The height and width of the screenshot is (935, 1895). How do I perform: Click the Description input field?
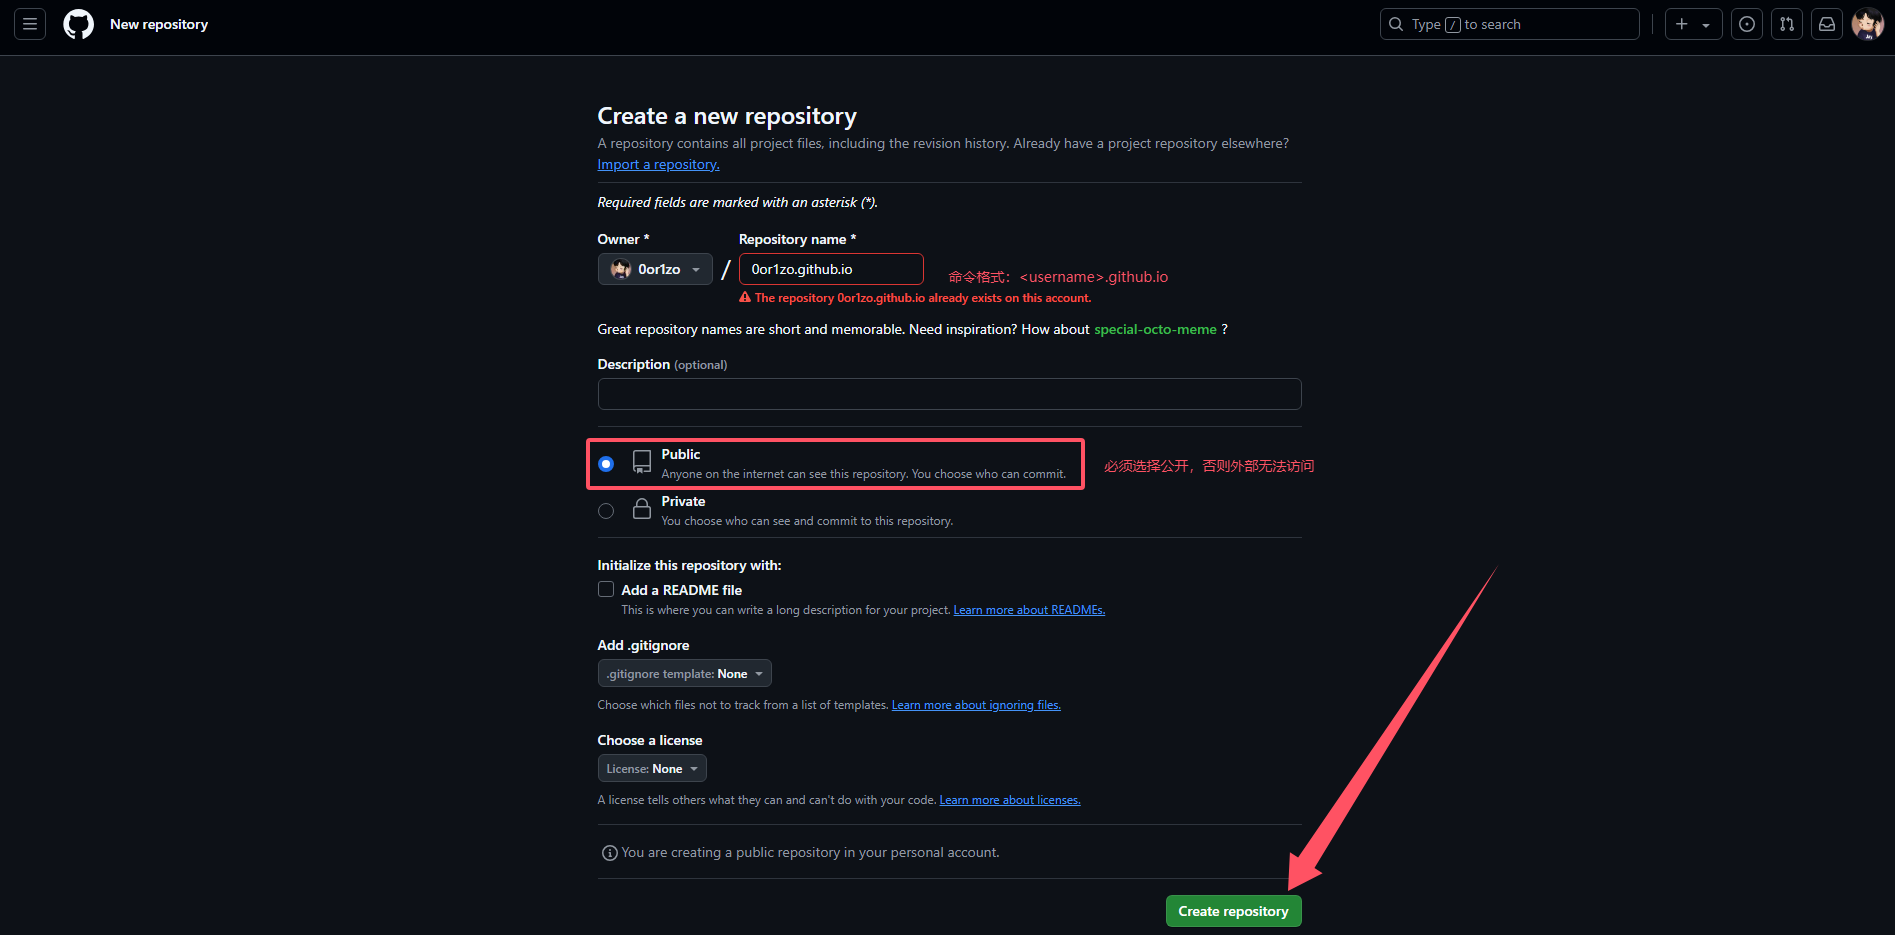[x=949, y=394]
